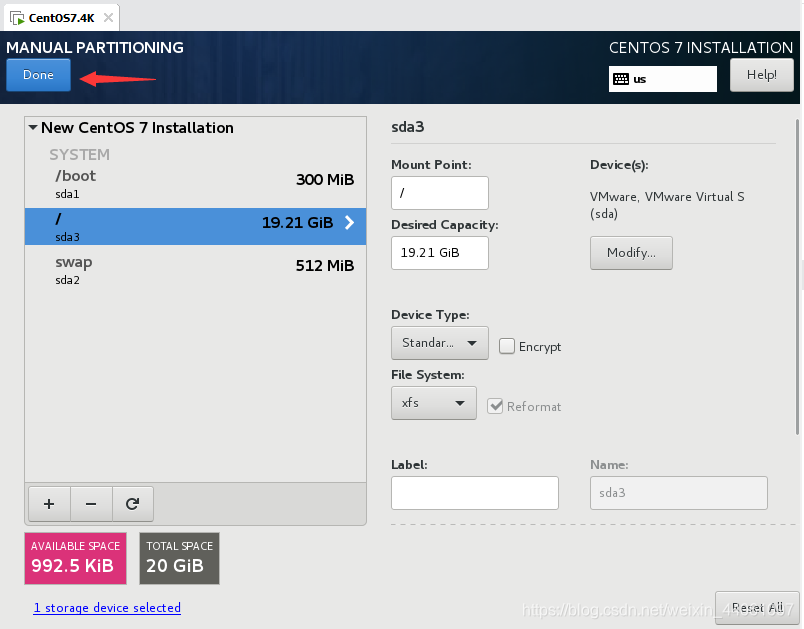This screenshot has height=629, width=804.
Task: Click the sda3 heading in details panel
Action: [408, 127]
